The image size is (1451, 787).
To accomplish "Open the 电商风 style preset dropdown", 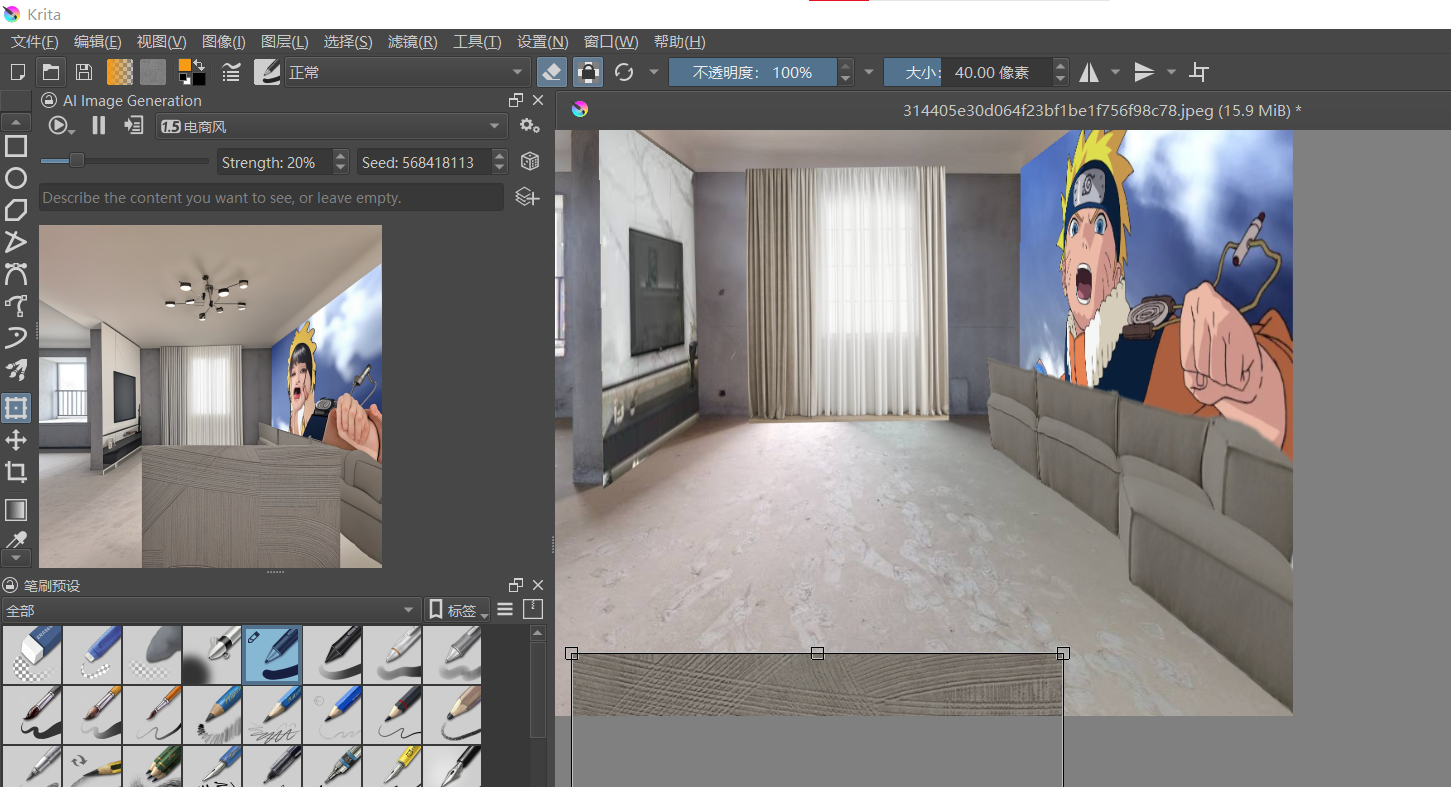I will click(x=332, y=126).
